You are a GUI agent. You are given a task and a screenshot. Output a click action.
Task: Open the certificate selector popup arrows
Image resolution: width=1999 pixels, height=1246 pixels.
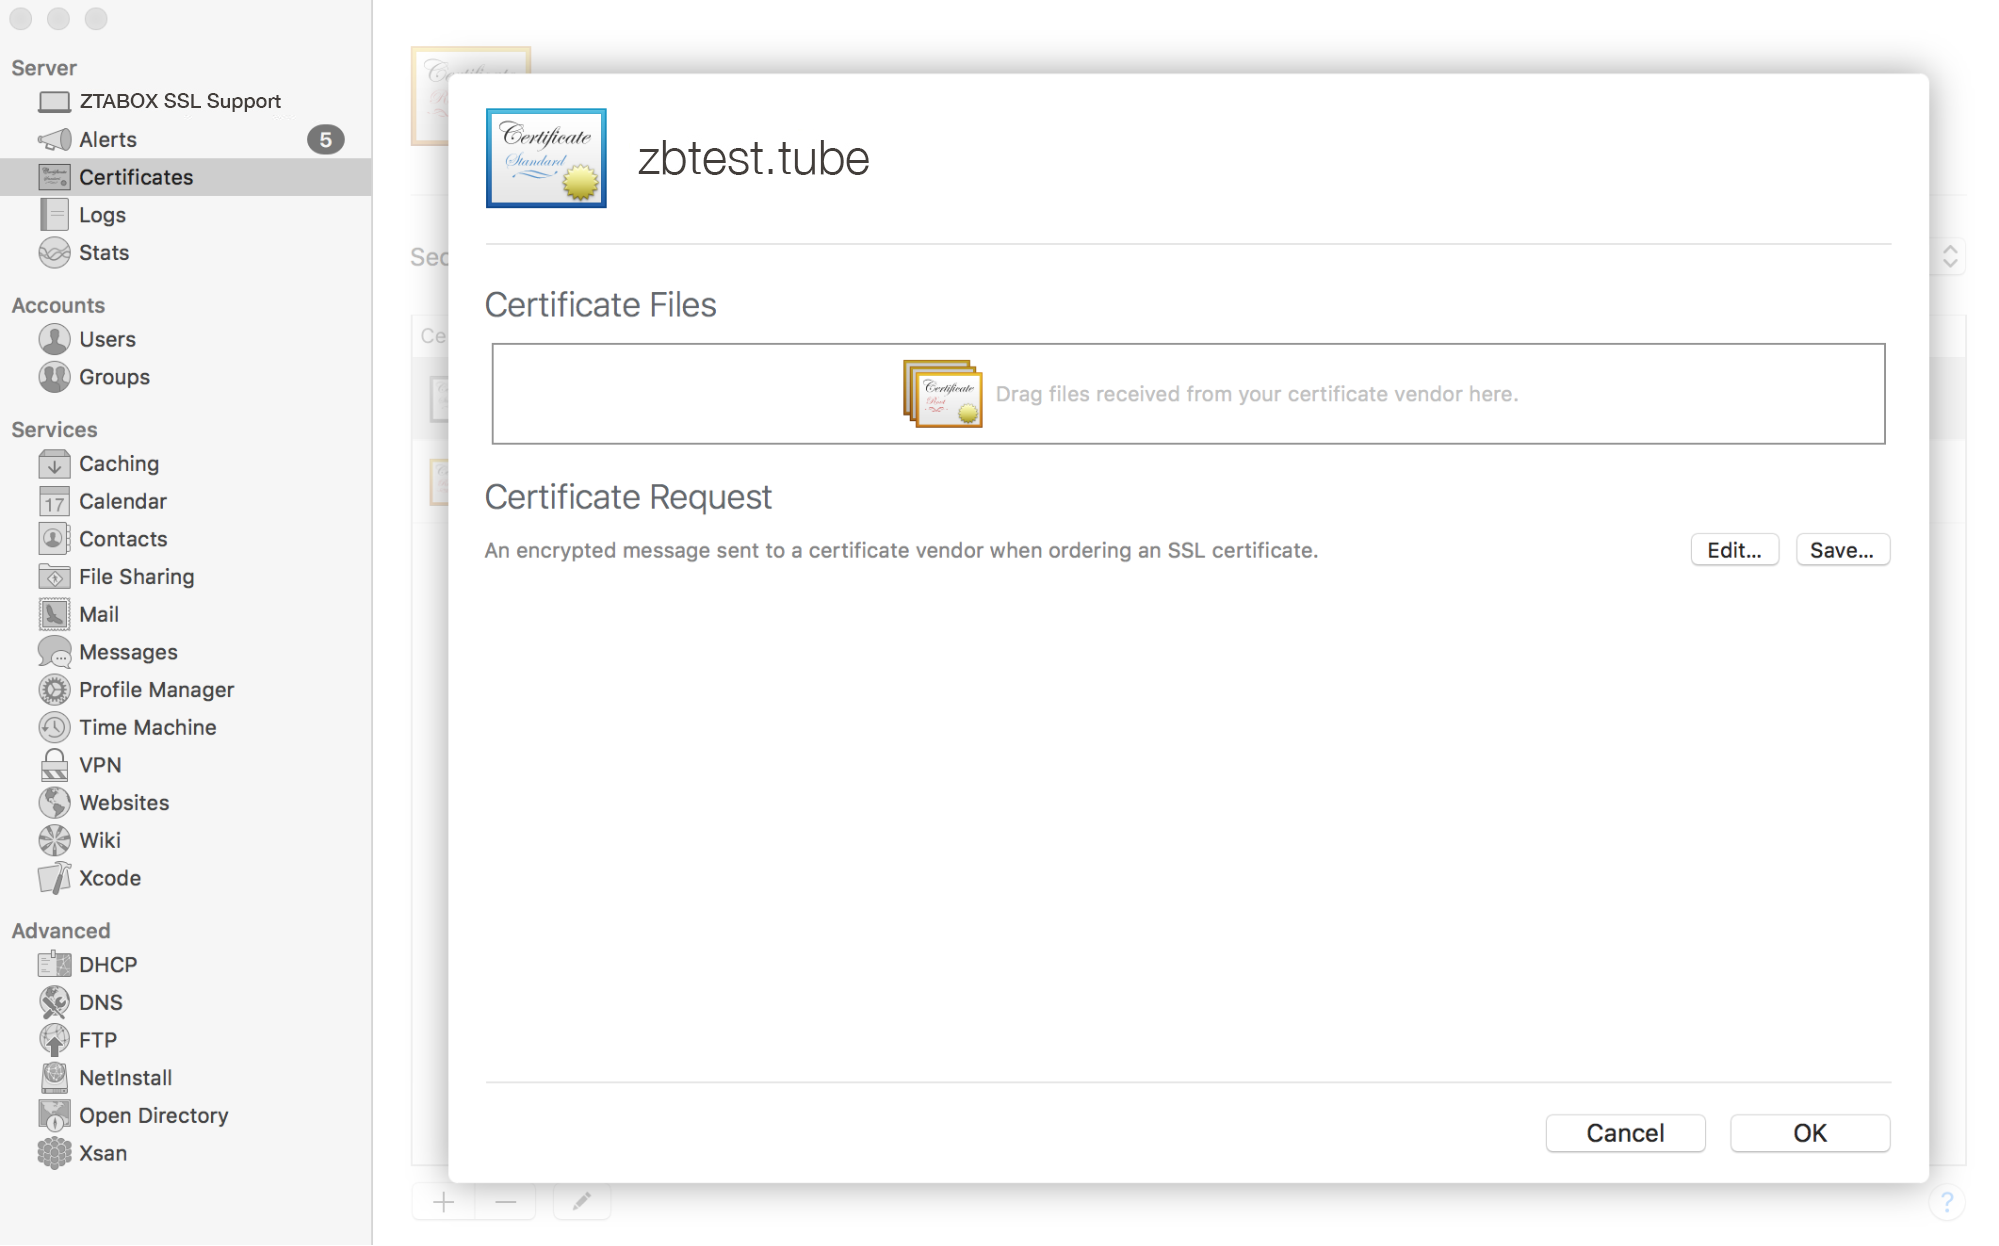pyautogui.click(x=1950, y=257)
